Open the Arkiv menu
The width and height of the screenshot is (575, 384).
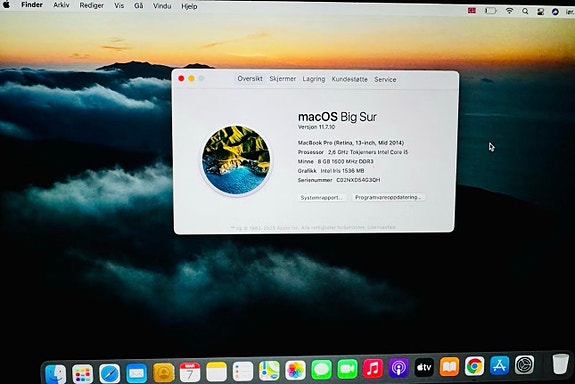point(61,5)
